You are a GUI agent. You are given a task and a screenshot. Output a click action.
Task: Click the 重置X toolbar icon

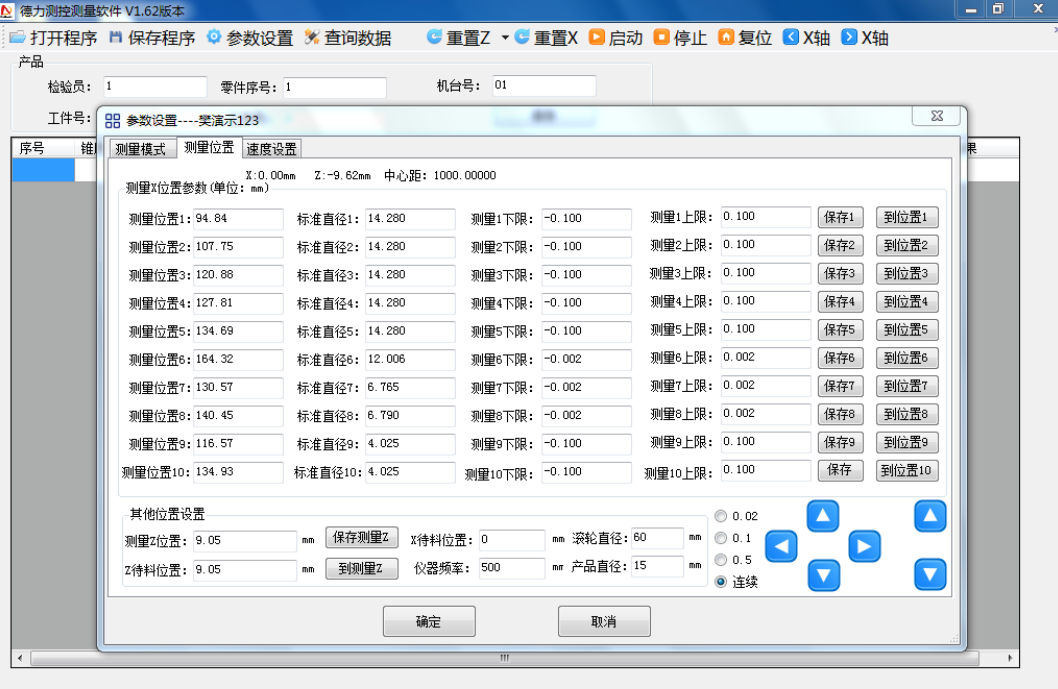pyautogui.click(x=536, y=38)
